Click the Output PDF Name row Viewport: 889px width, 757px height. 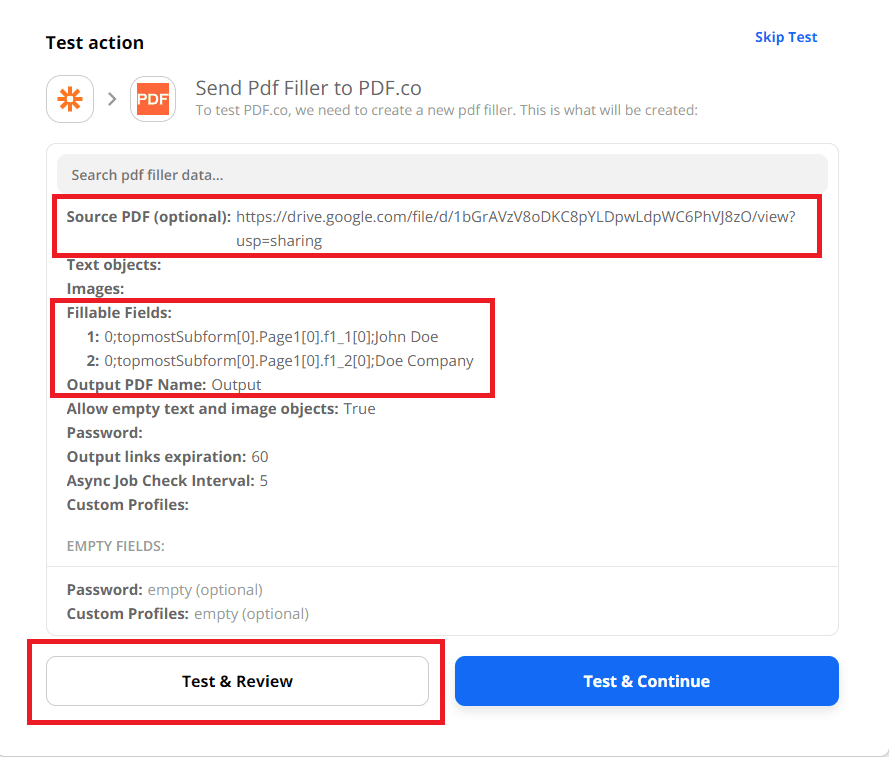[164, 385]
